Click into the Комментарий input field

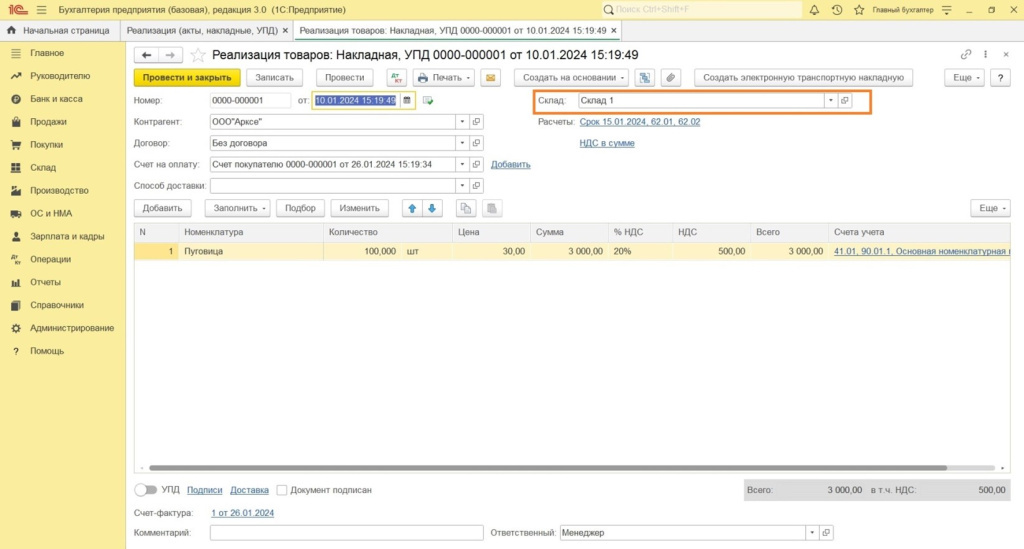click(x=346, y=533)
